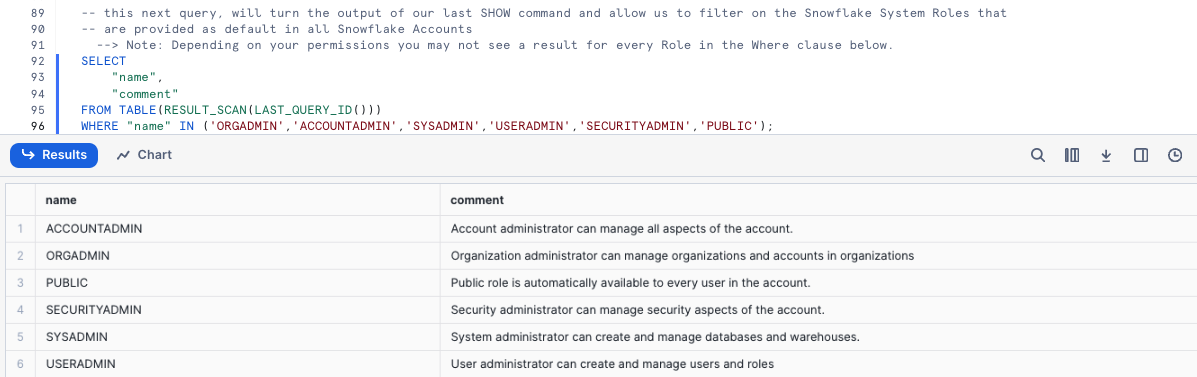Click the WHERE "name" IN clause line
Viewport: 1197px width, 377px height.
click(x=428, y=126)
